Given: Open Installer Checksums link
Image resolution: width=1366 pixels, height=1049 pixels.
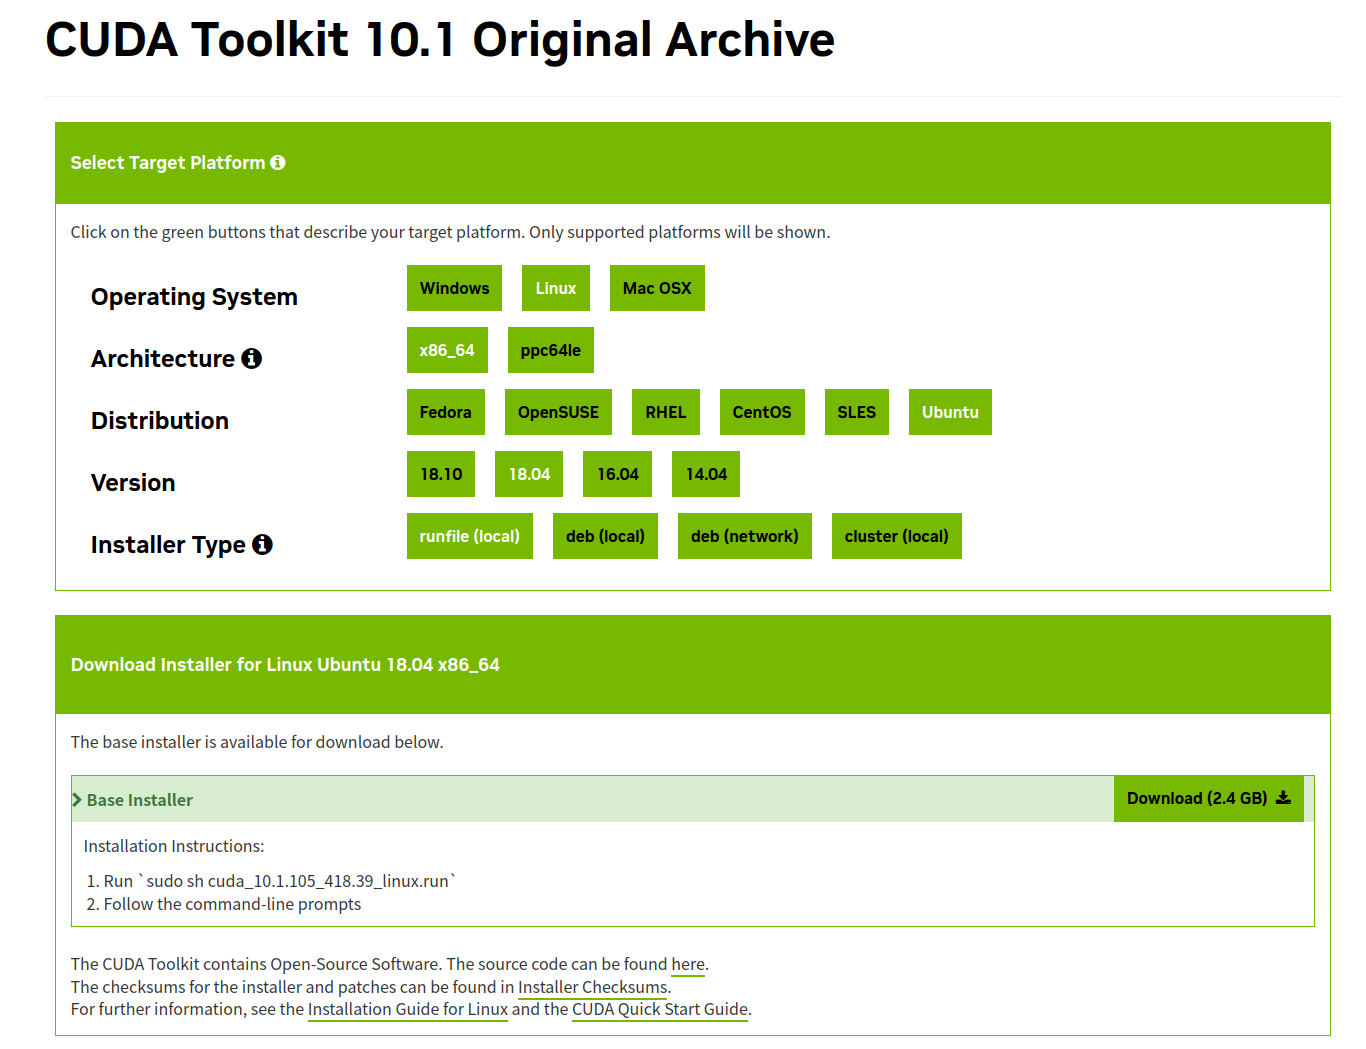Looking at the screenshot, I should pos(592,987).
